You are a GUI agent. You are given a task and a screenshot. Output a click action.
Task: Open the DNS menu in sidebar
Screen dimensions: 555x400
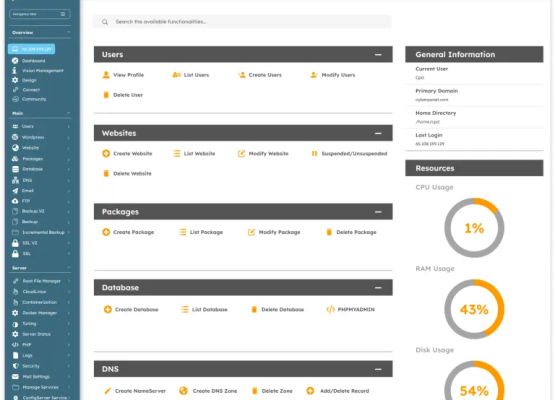[x=40, y=180]
